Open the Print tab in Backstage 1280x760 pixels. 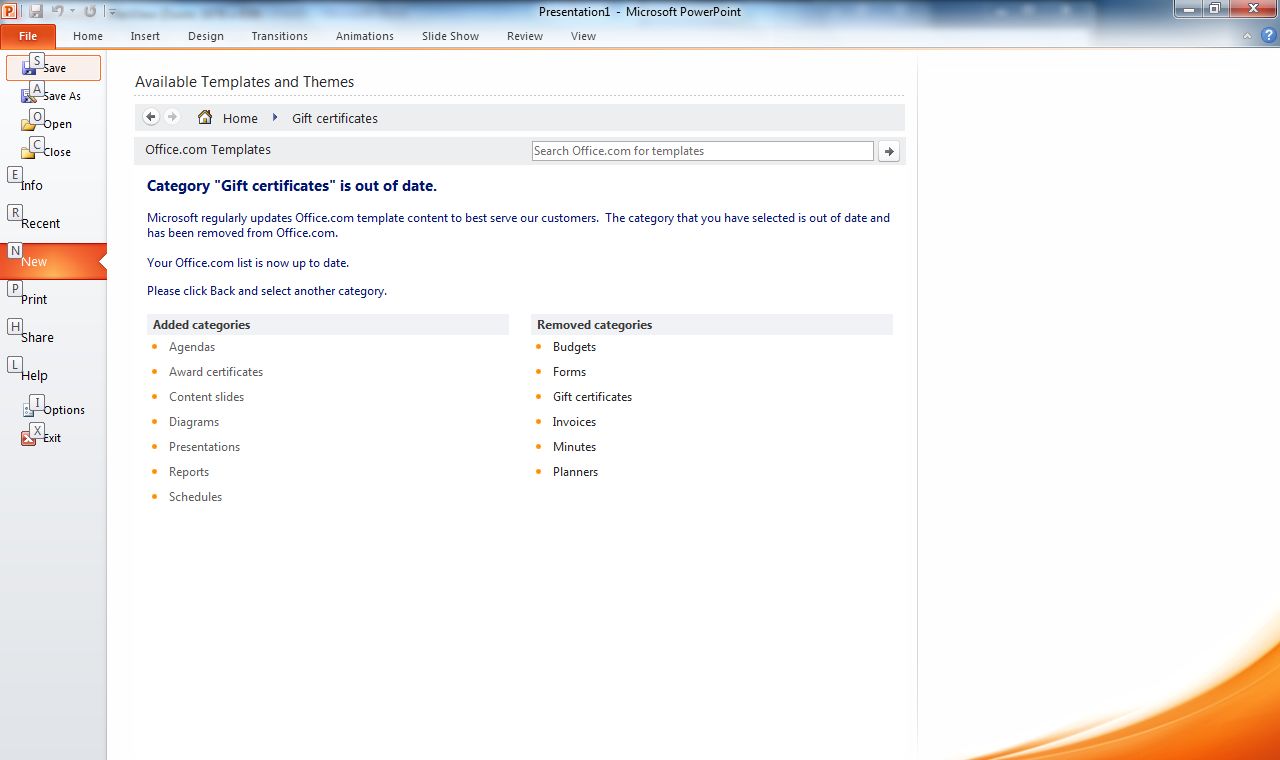(34, 299)
